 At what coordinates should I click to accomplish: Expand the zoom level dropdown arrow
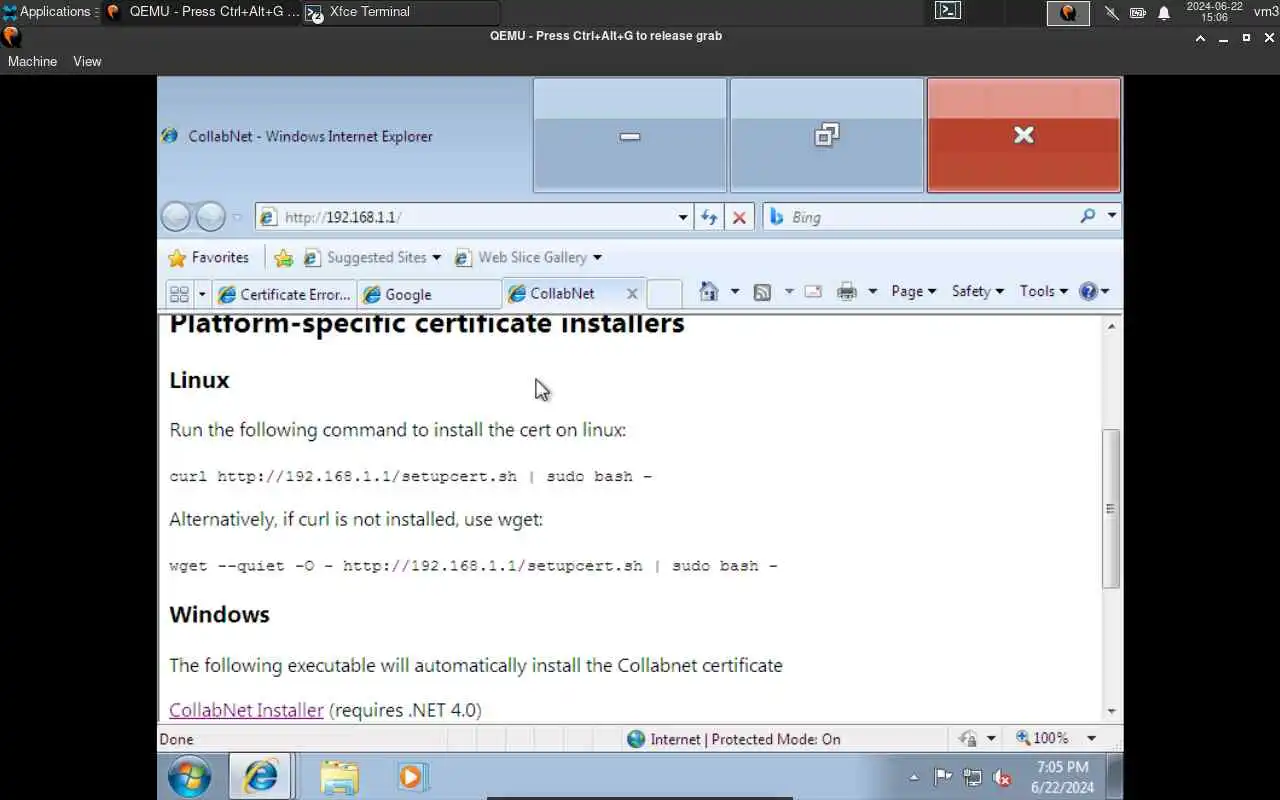tap(1091, 738)
